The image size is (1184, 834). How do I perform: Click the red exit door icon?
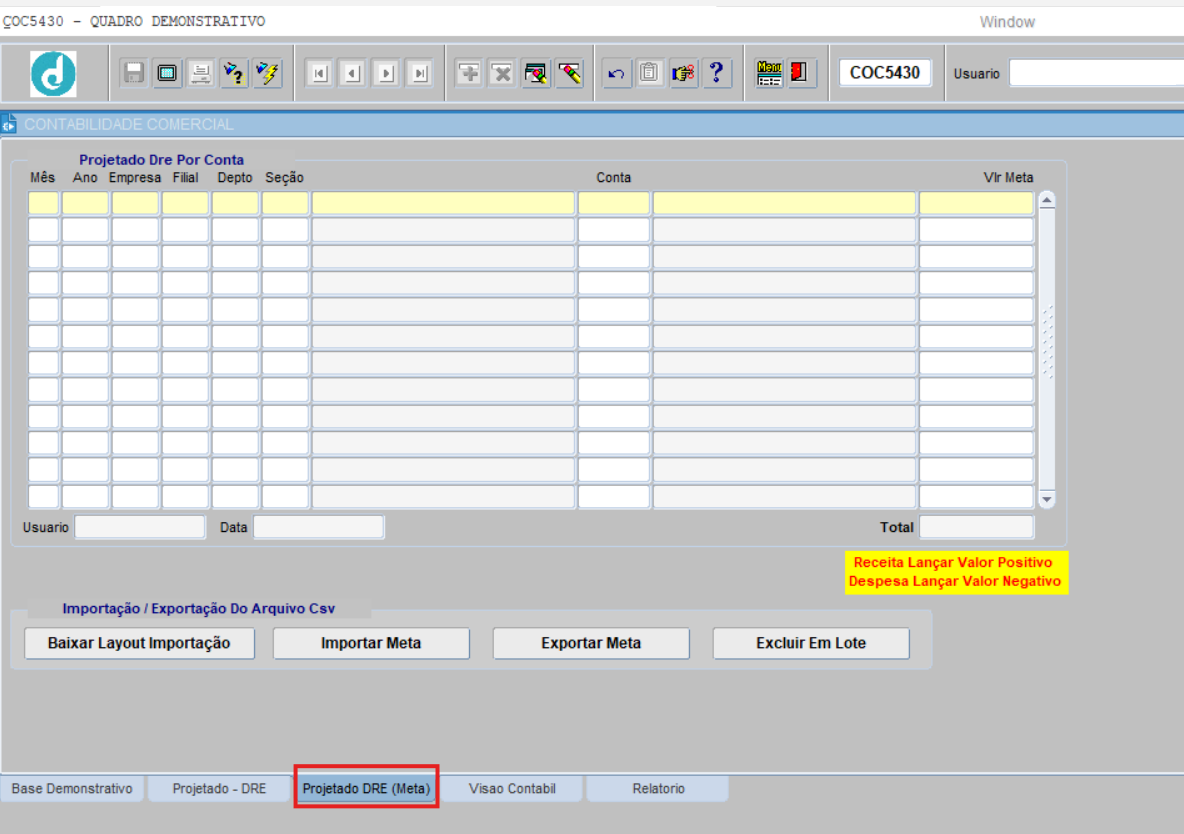tap(800, 73)
